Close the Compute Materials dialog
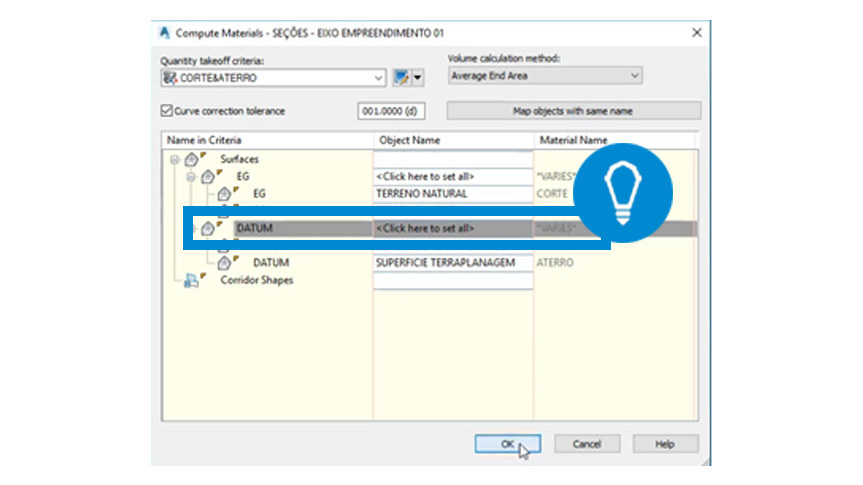The height and width of the screenshot is (485, 863). pyautogui.click(x=697, y=32)
